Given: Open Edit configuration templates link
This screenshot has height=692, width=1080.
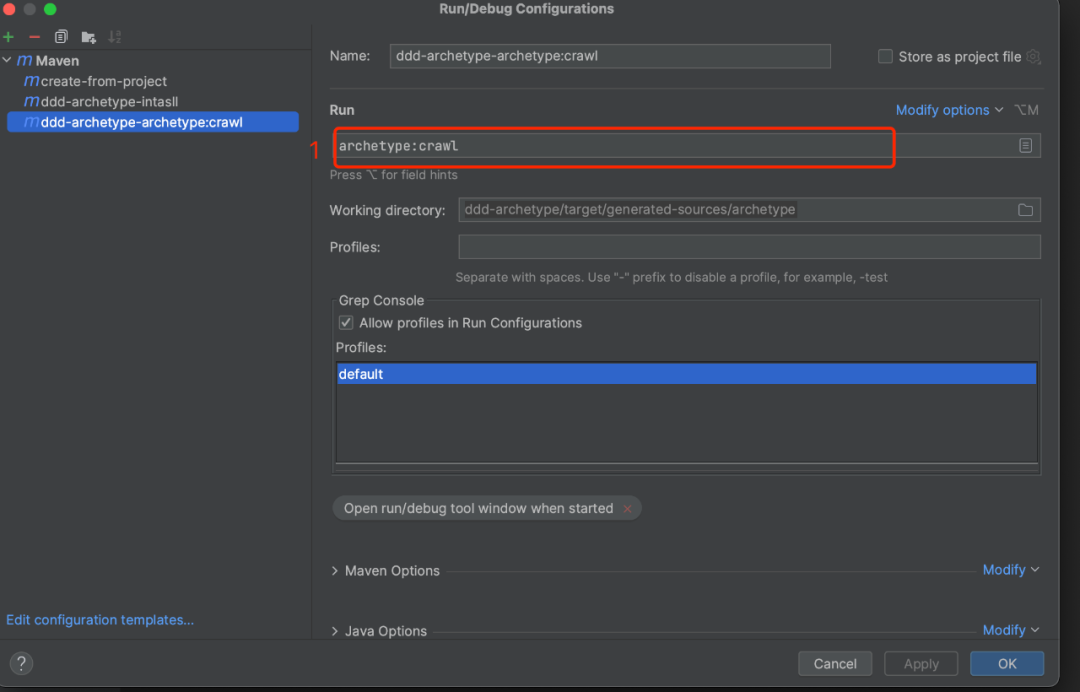Looking at the screenshot, I should 100,620.
